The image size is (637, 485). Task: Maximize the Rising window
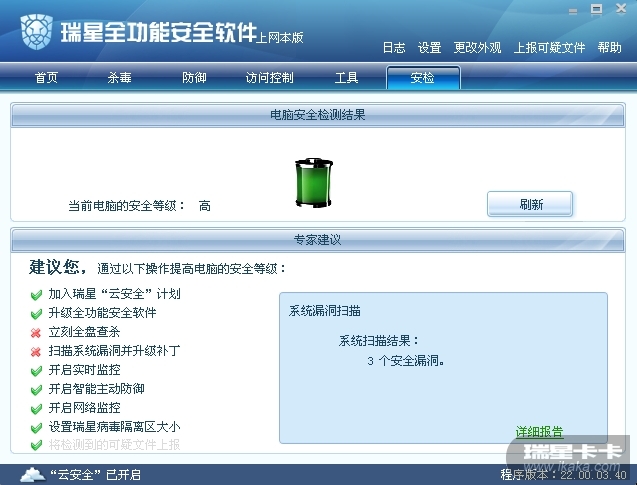(x=596, y=9)
